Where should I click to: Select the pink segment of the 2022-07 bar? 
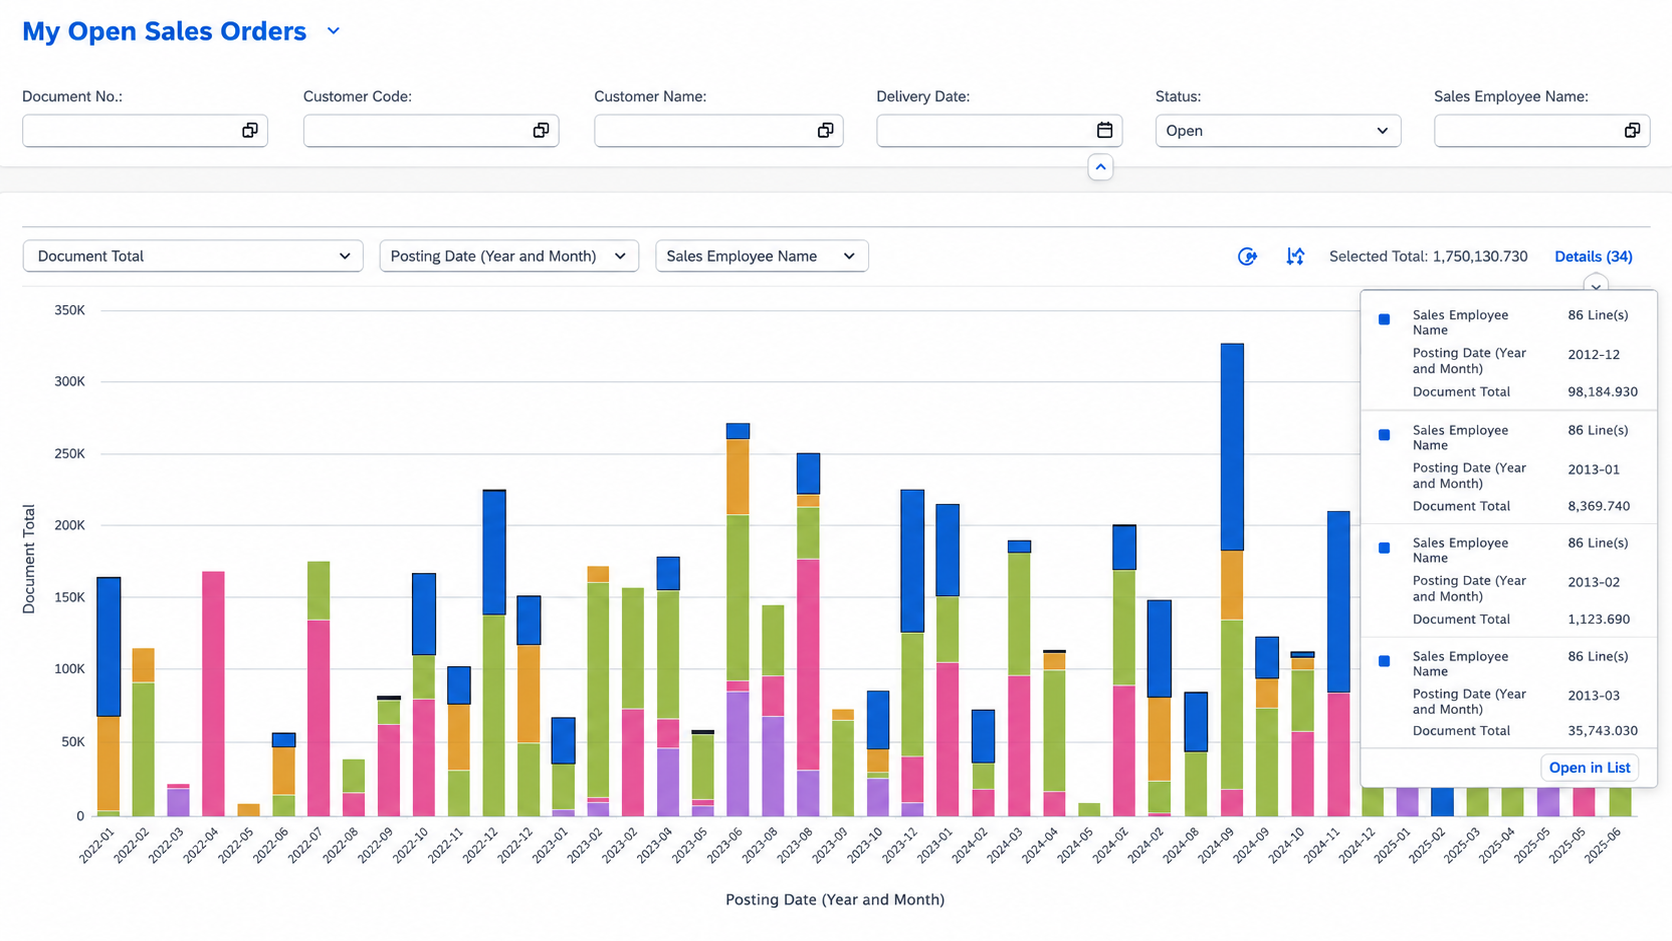pos(318,718)
